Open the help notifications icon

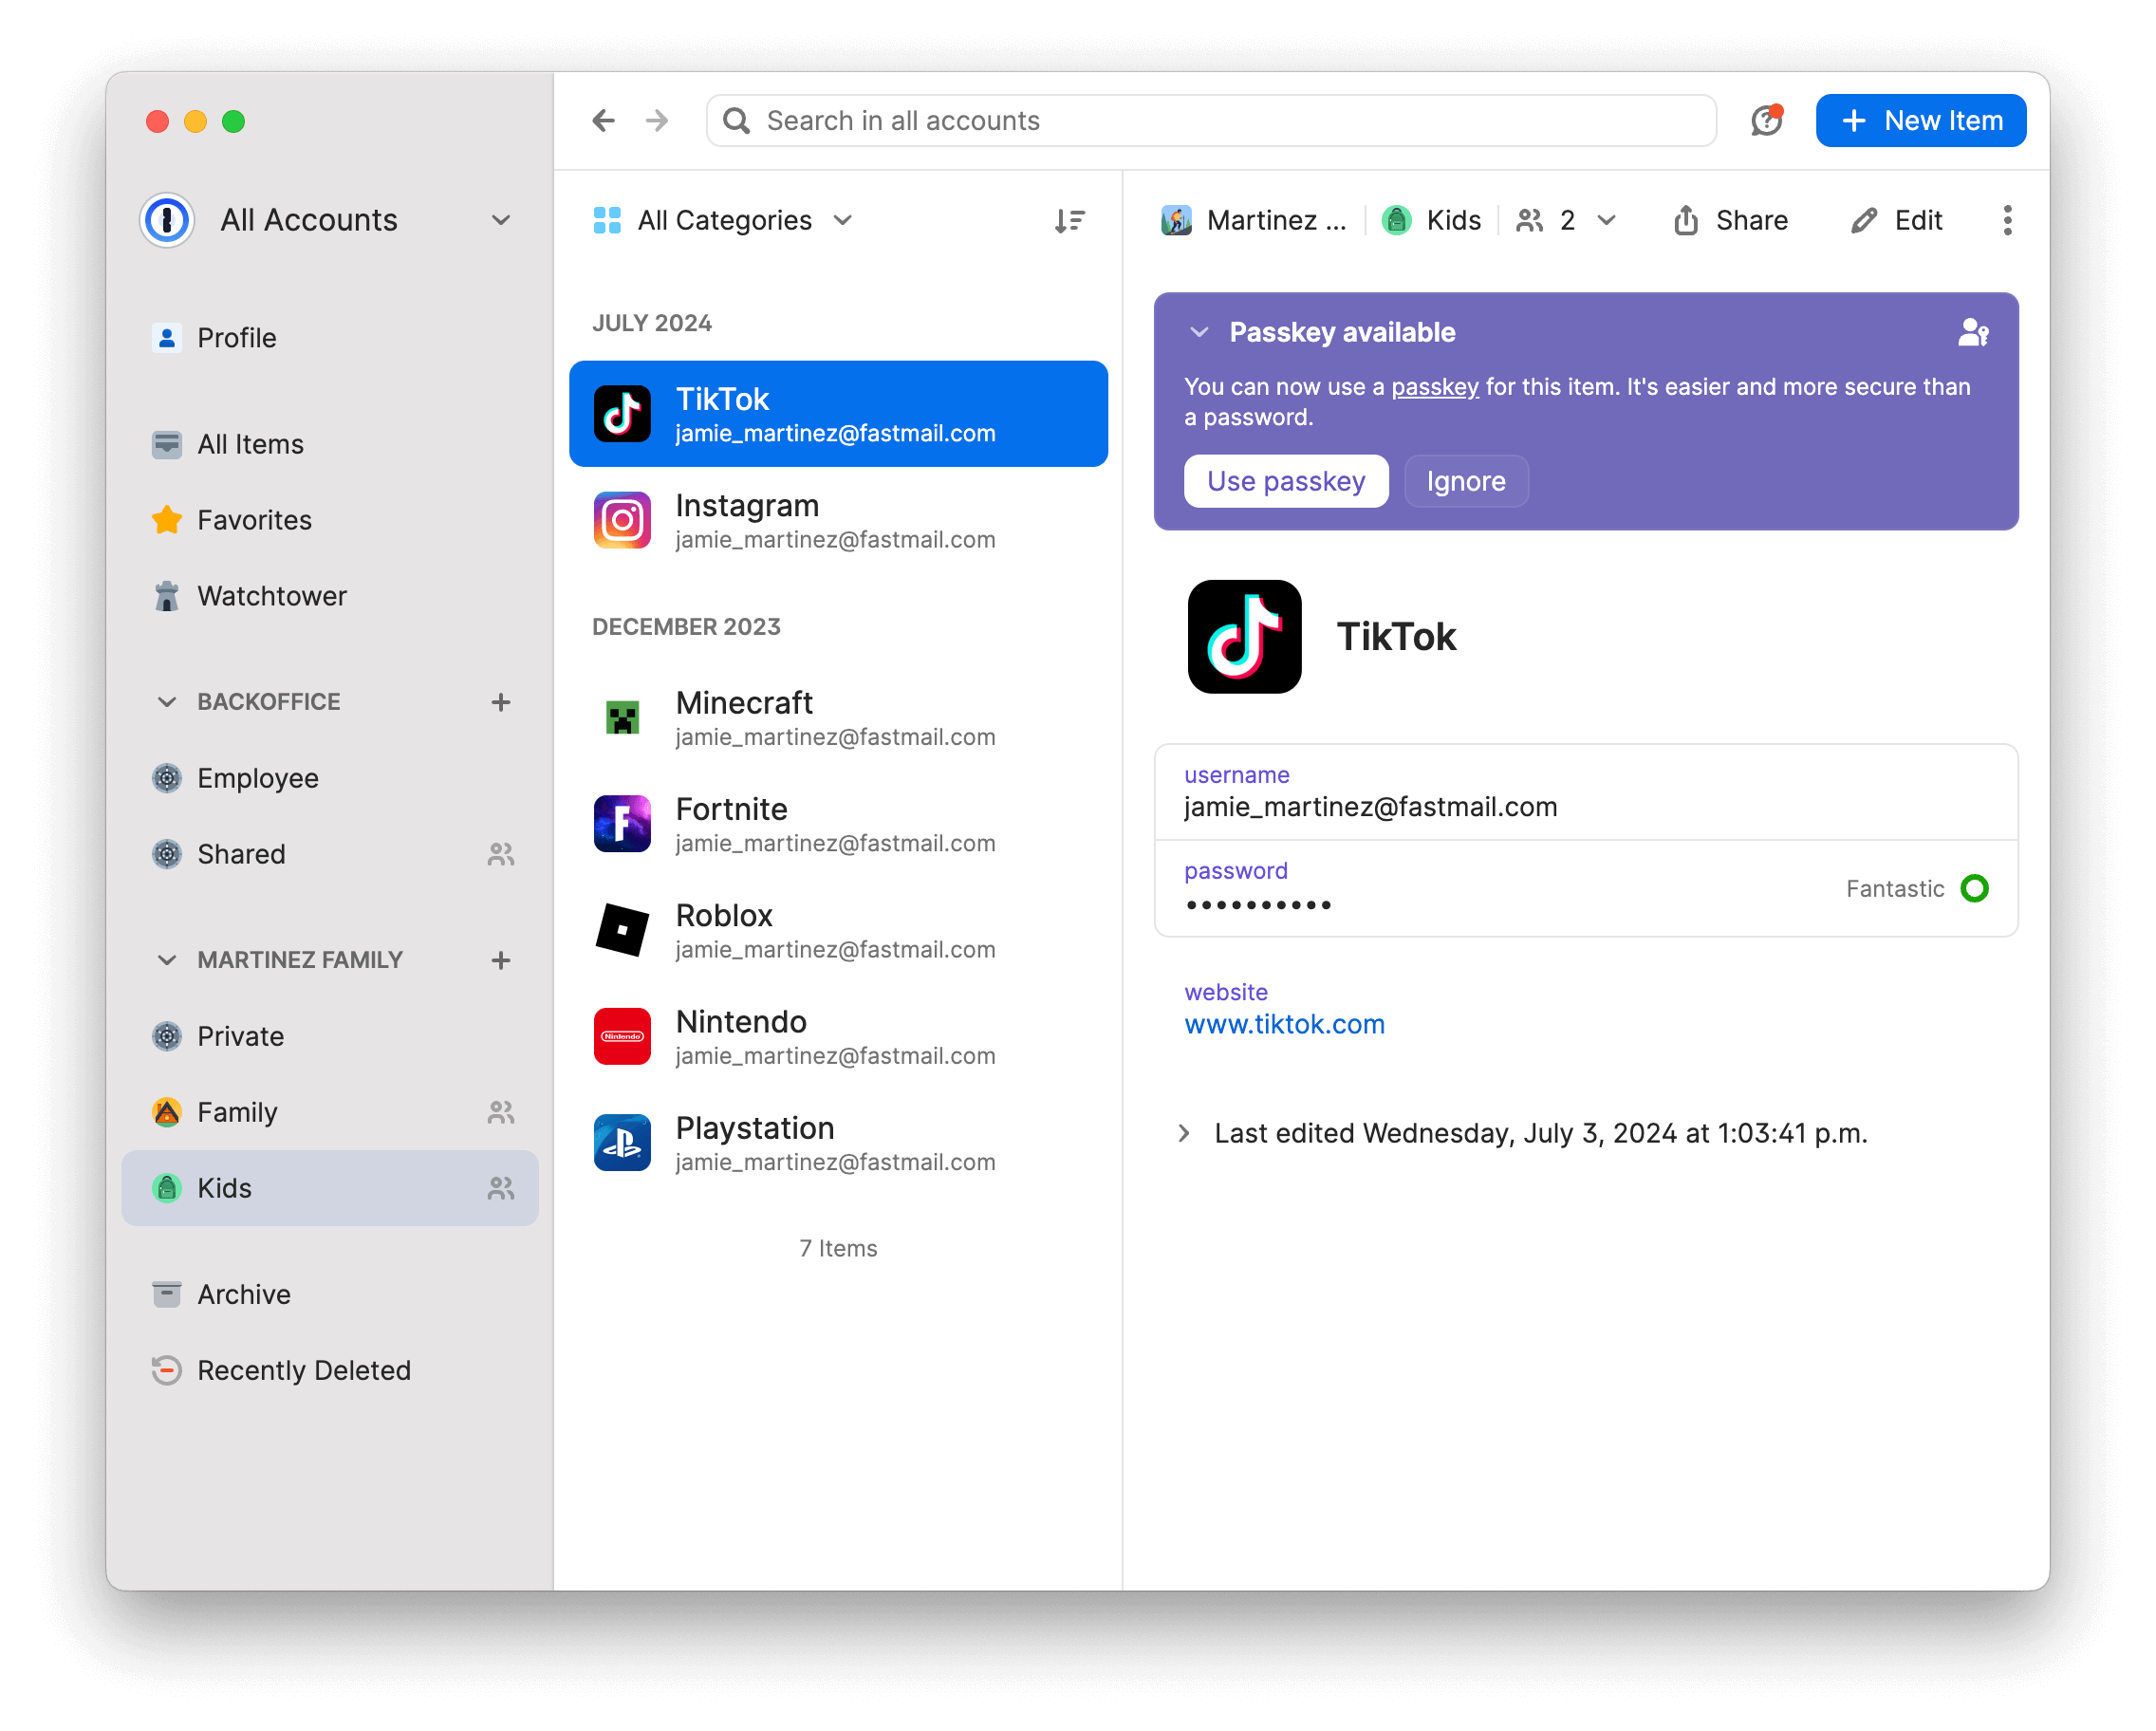[x=1767, y=120]
